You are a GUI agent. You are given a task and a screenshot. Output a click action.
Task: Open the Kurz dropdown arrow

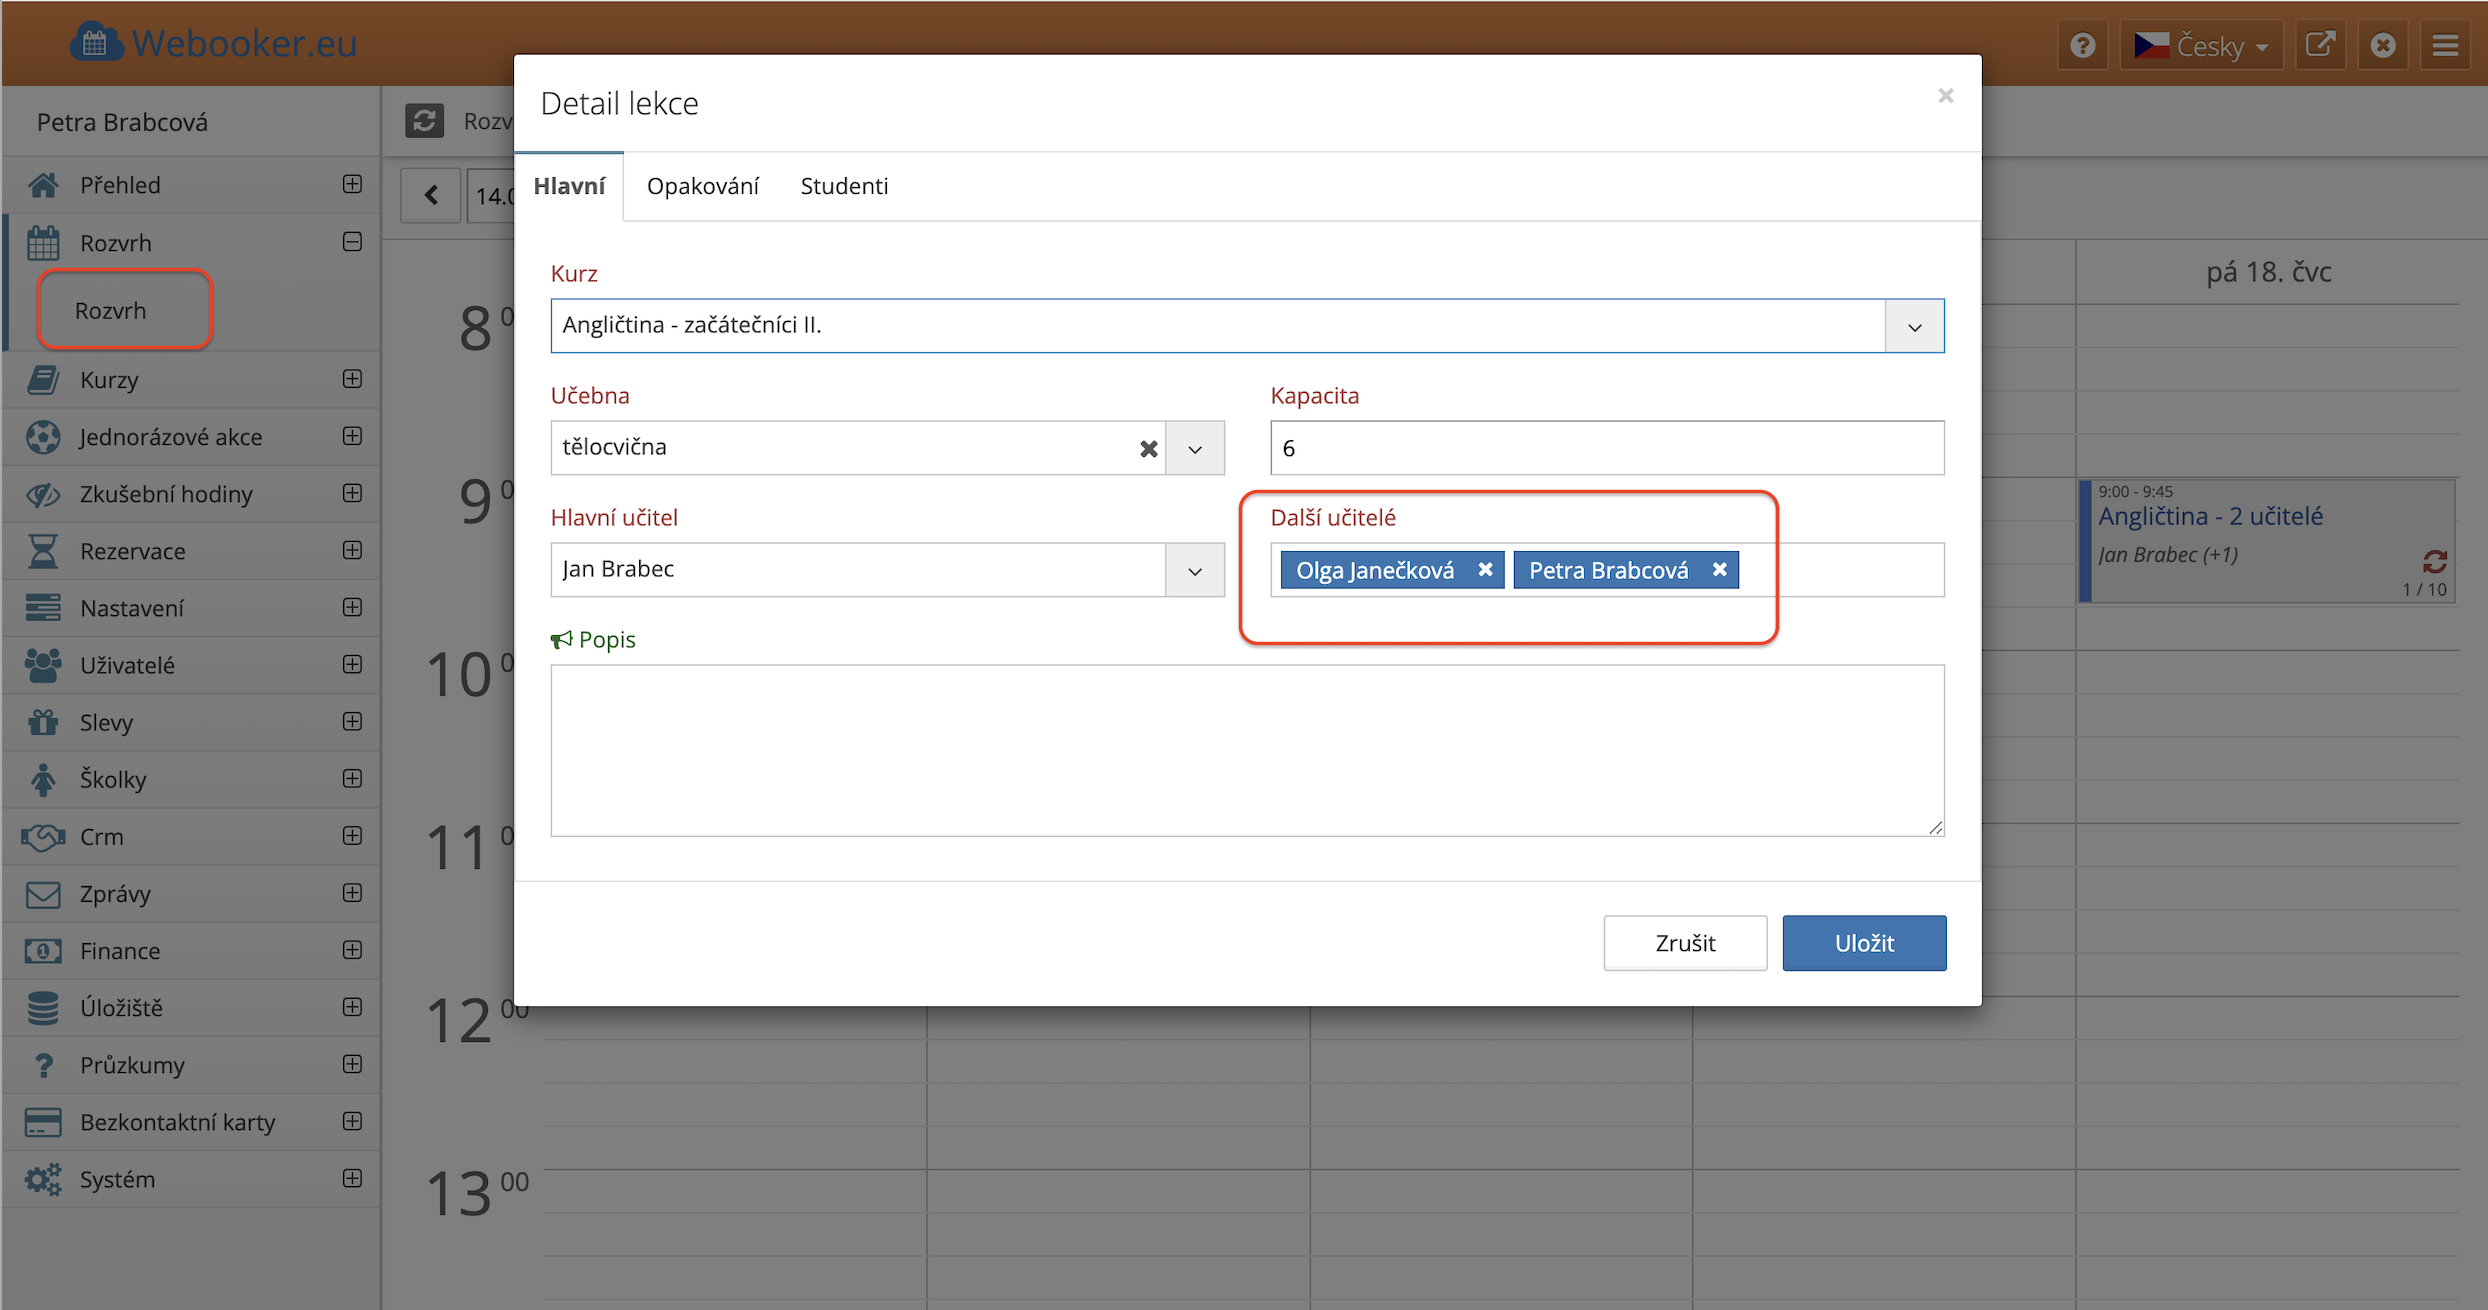point(1914,327)
